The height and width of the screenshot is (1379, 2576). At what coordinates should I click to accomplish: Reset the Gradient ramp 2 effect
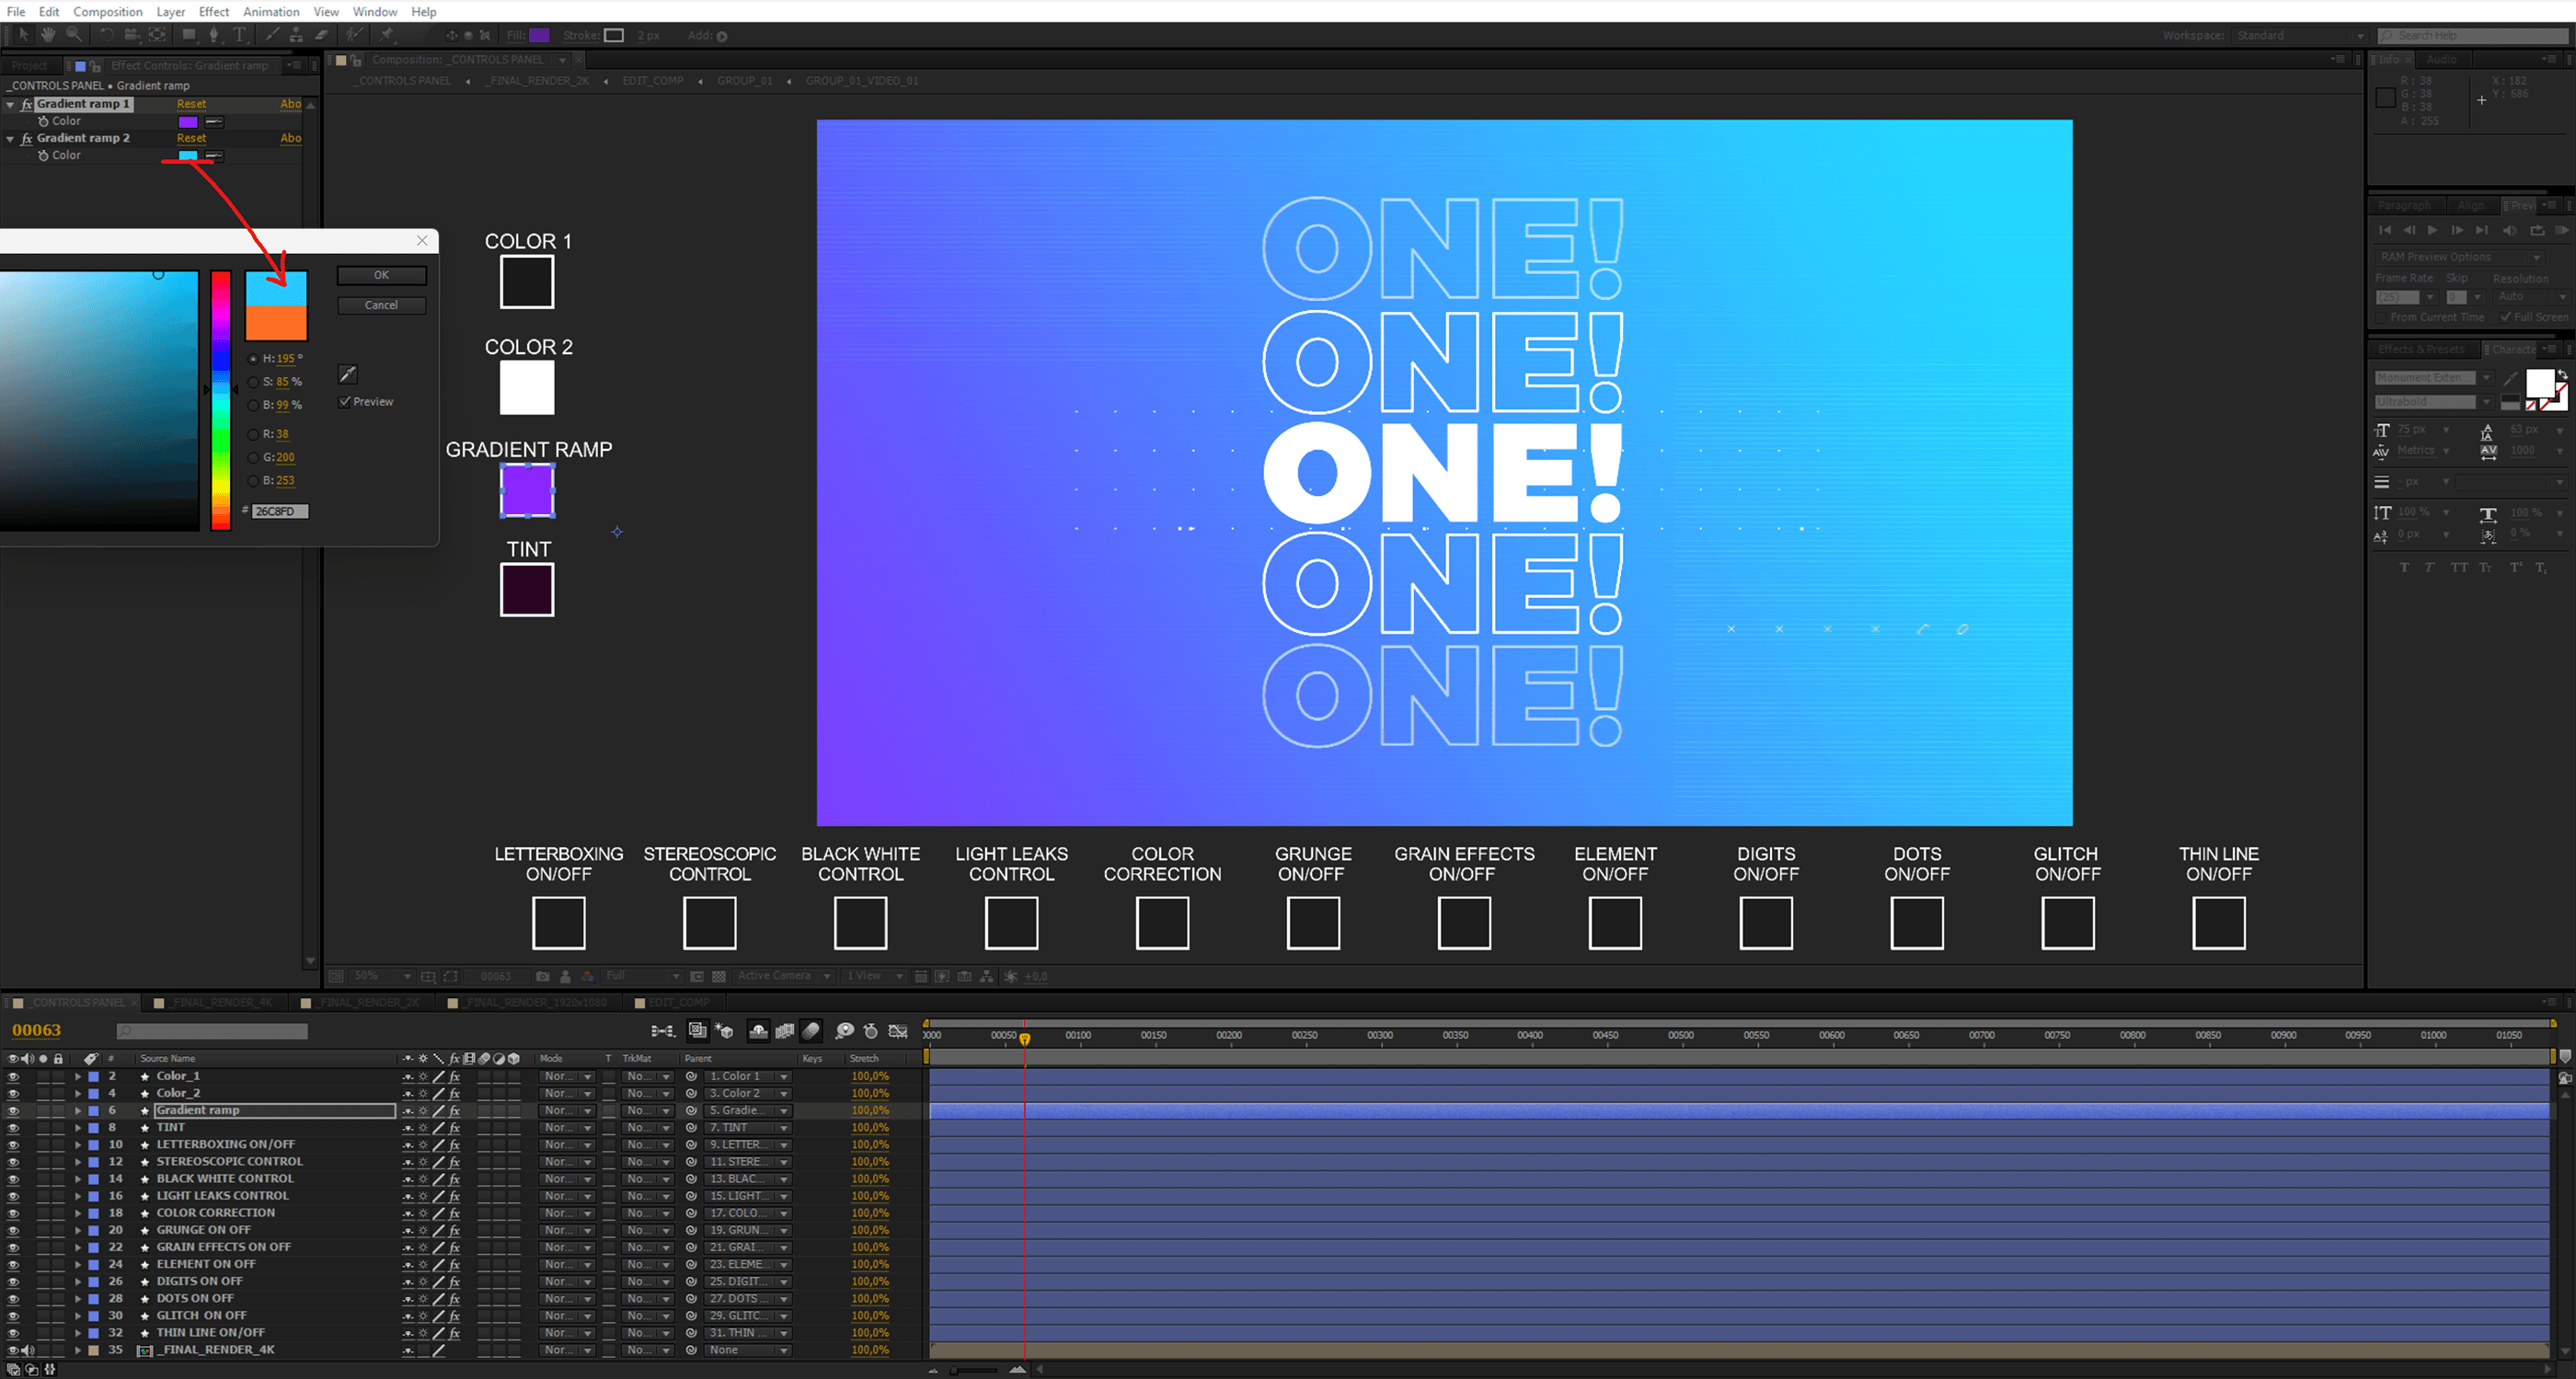(191, 138)
